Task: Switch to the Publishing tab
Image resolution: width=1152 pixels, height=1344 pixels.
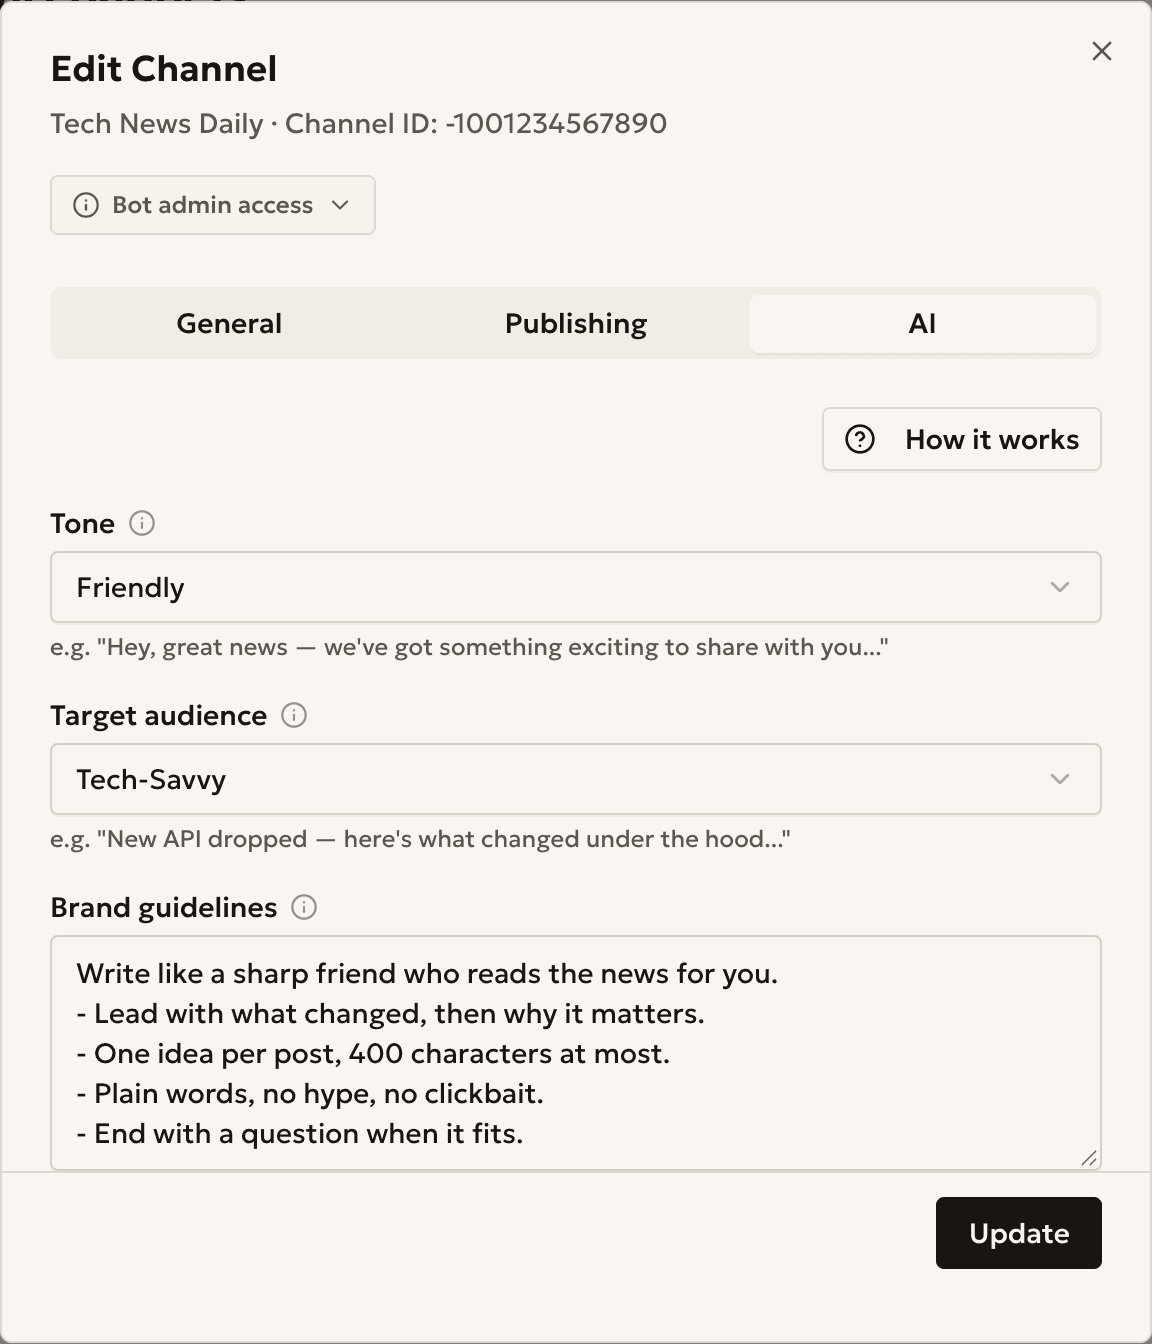Action: [576, 323]
